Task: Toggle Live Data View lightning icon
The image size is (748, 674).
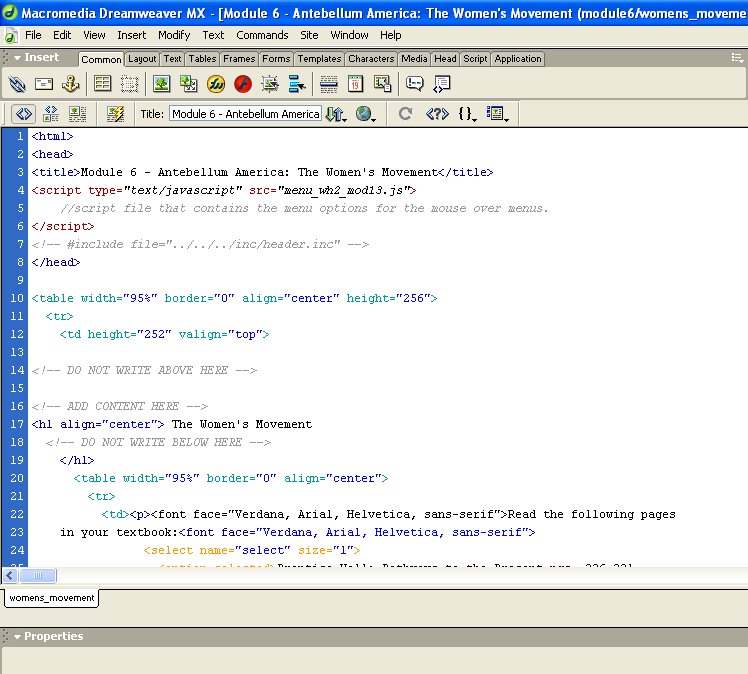Action: (x=115, y=114)
